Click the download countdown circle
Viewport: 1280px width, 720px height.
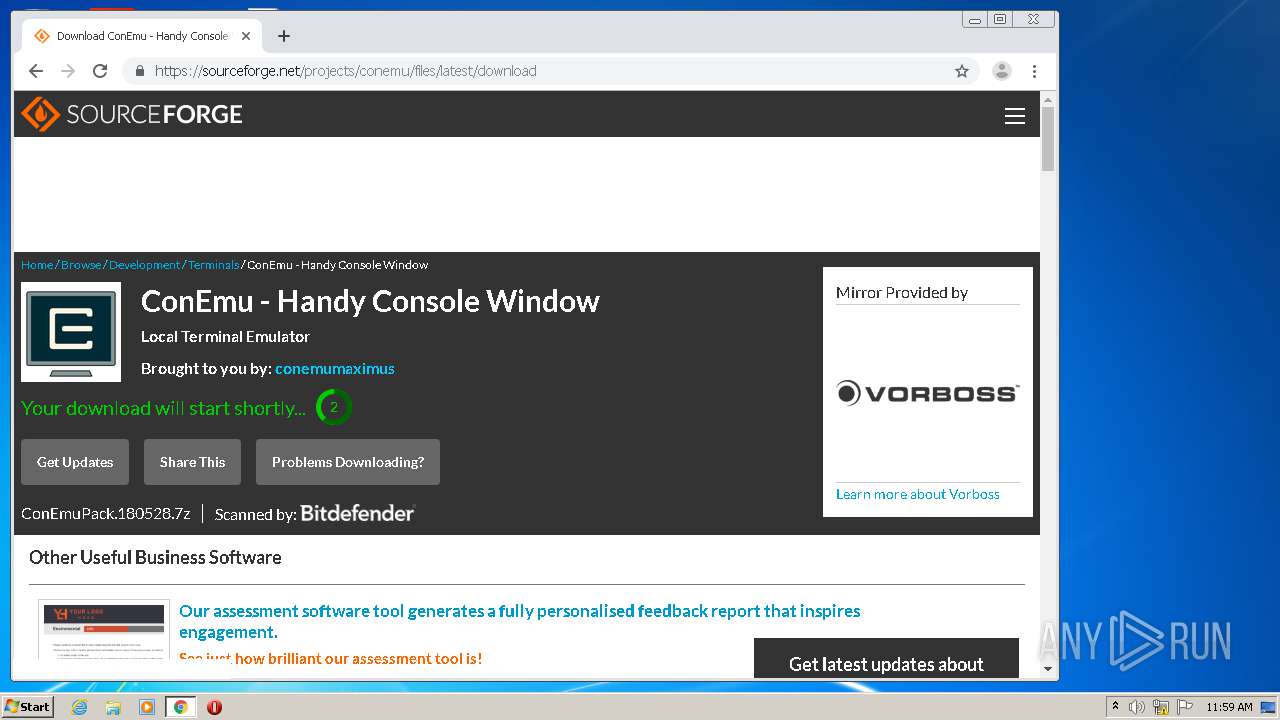click(334, 408)
